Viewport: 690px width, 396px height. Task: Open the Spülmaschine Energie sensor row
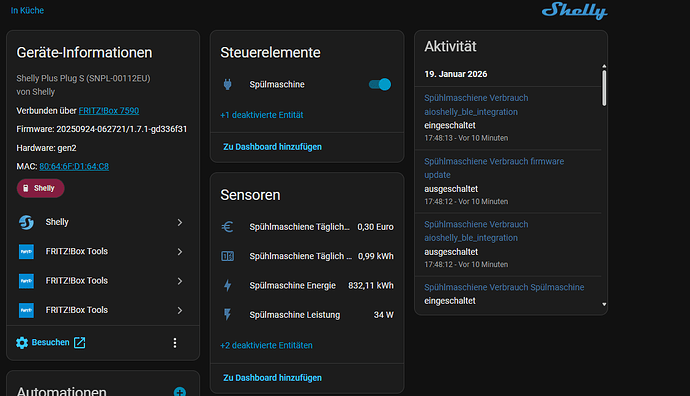(x=307, y=286)
